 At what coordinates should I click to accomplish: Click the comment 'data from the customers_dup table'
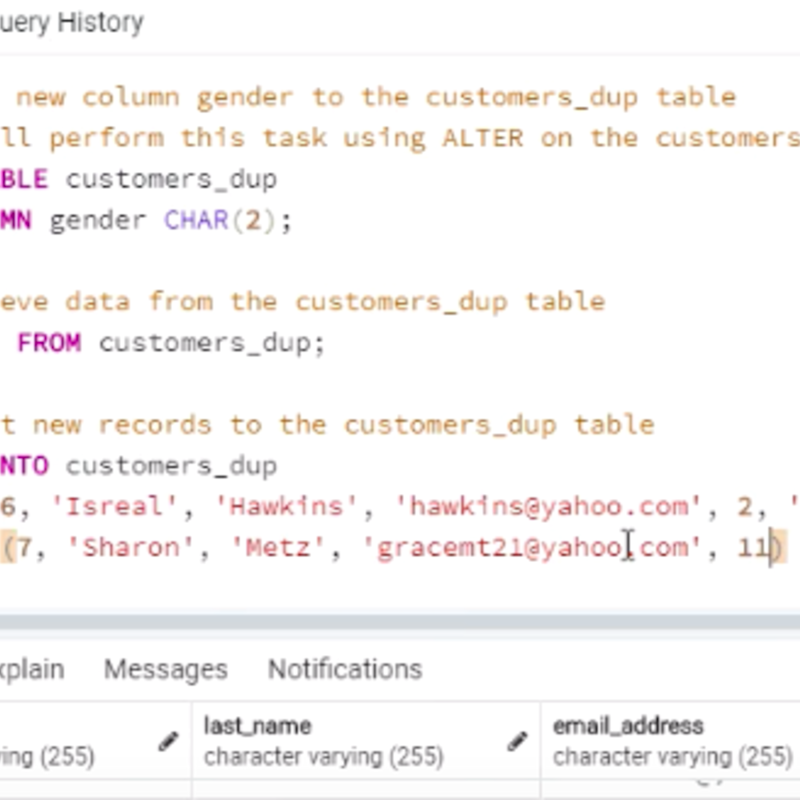(335, 302)
